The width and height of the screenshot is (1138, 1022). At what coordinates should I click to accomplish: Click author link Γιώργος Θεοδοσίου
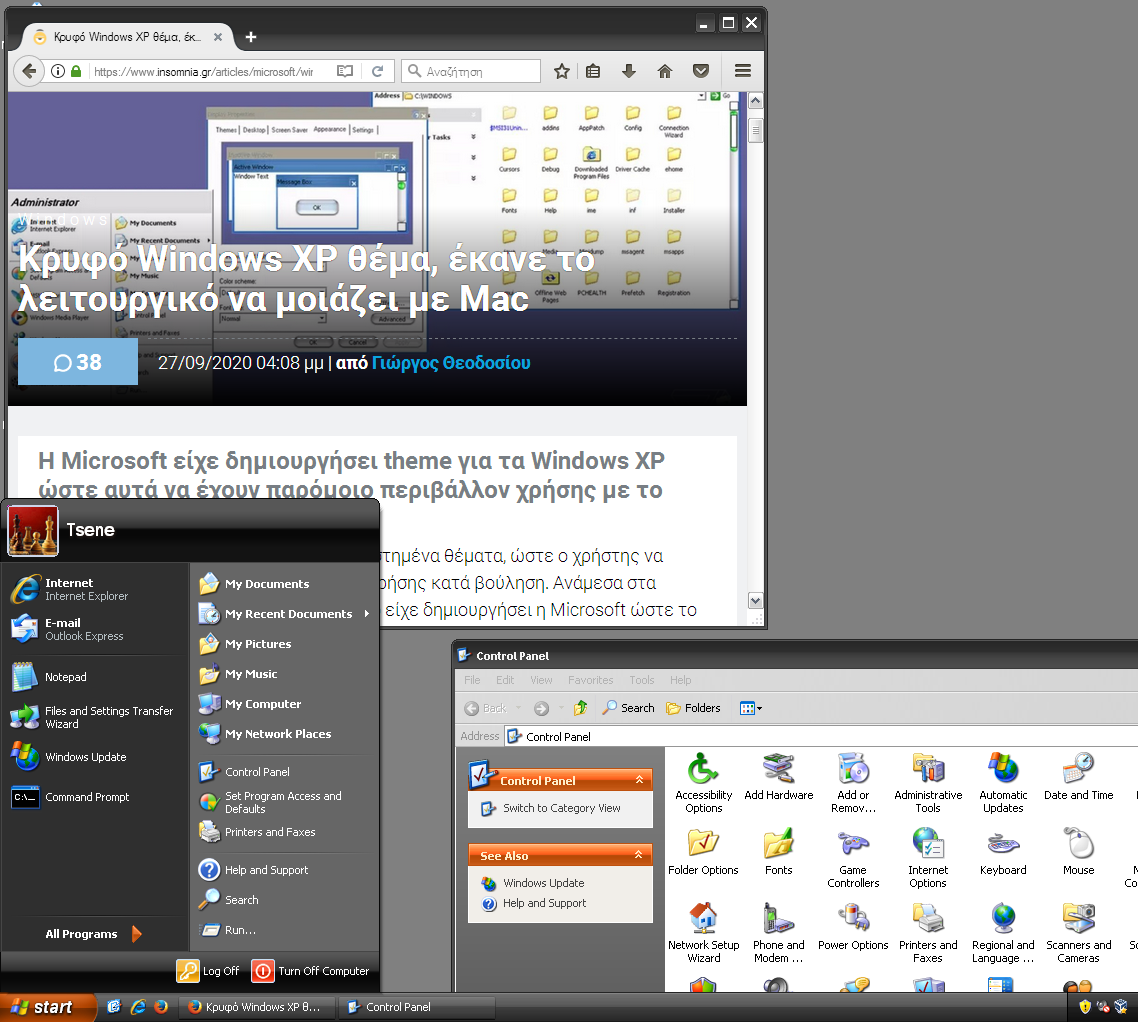[451, 362]
